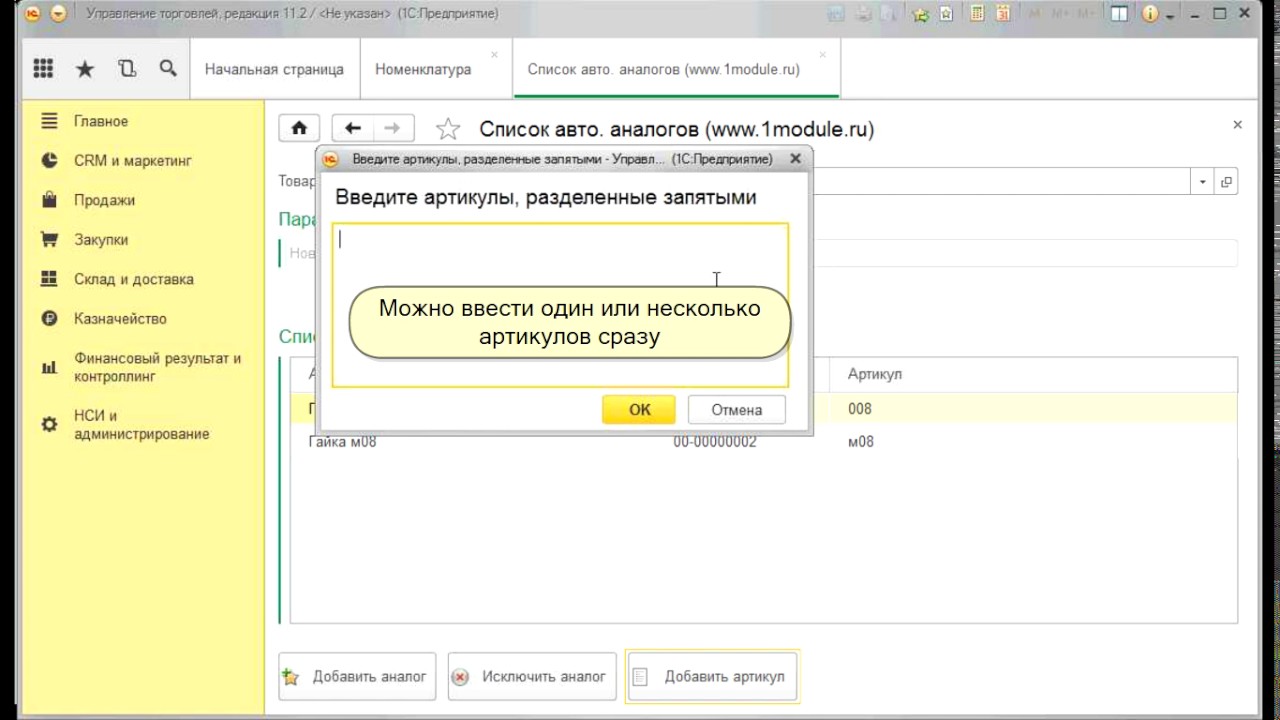The image size is (1280, 720).
Task: Click the Добавить артикул button
Action: point(712,677)
